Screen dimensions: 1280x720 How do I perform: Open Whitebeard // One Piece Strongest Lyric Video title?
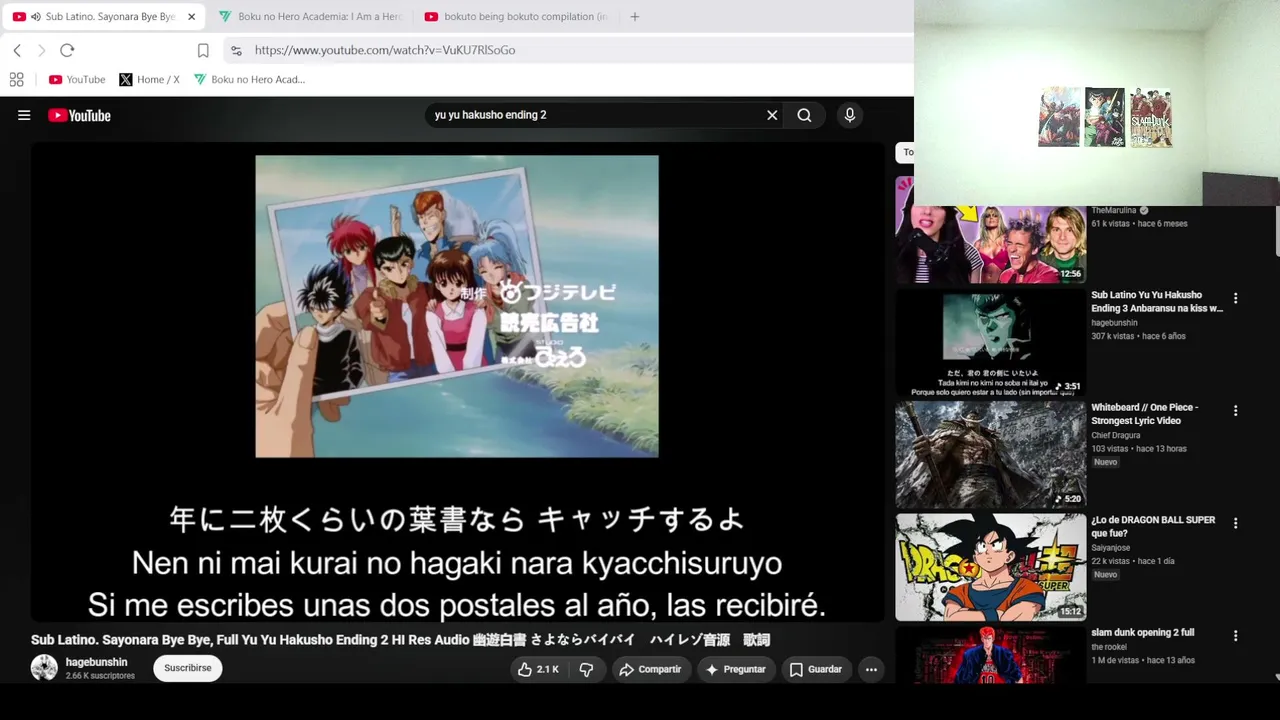(x=1145, y=414)
